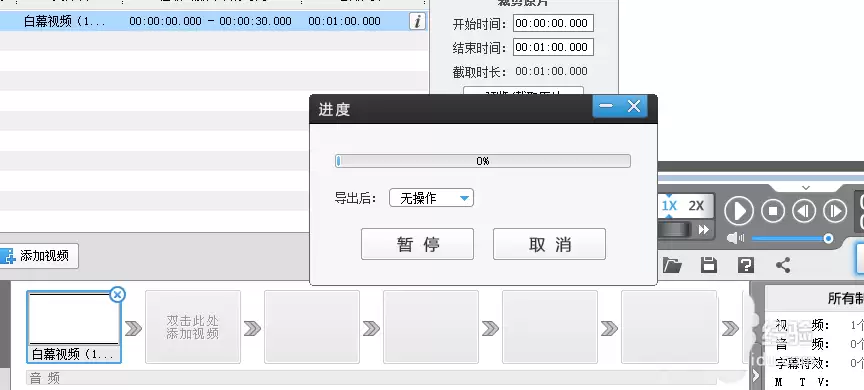Open the info icon for 白幕视频 clip
864x390 pixels.
coord(418,21)
